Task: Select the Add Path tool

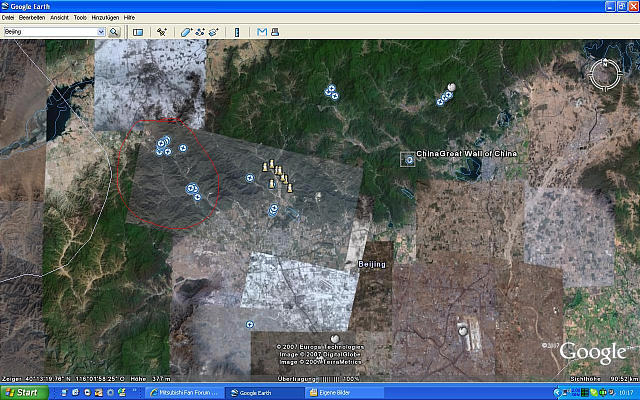Action: click(x=200, y=32)
